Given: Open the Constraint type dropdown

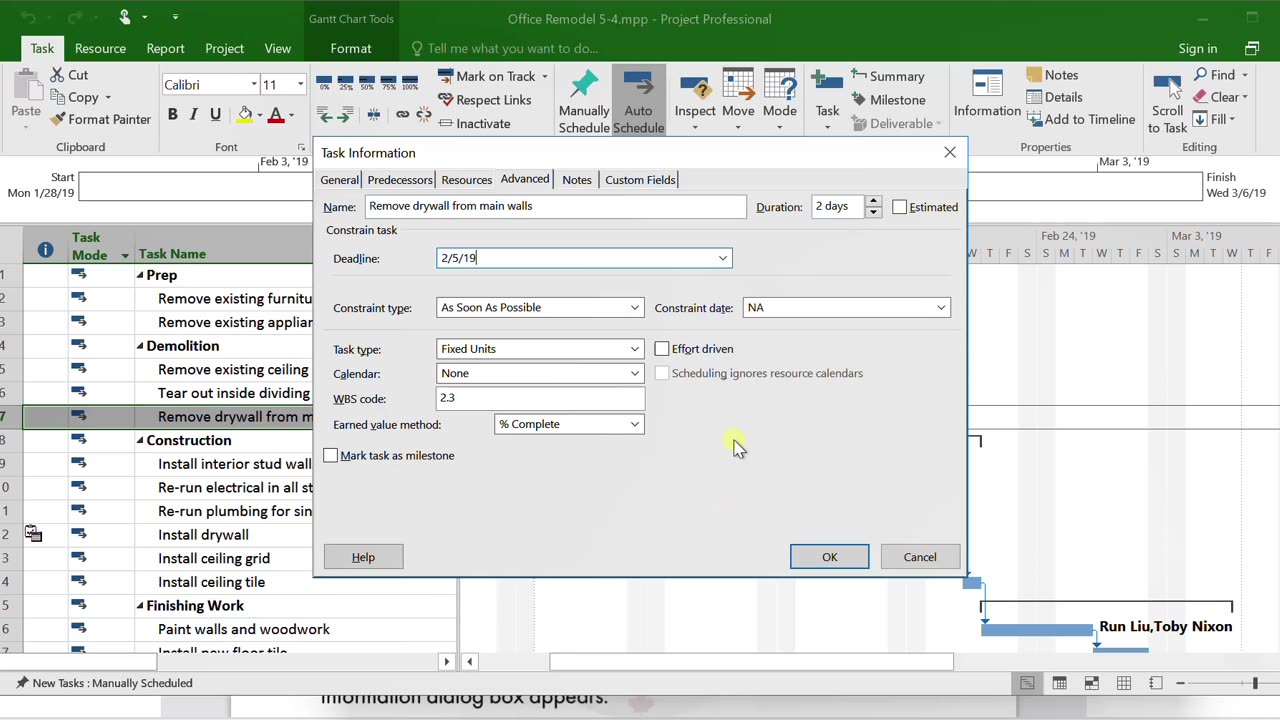Looking at the screenshot, I should [634, 308].
